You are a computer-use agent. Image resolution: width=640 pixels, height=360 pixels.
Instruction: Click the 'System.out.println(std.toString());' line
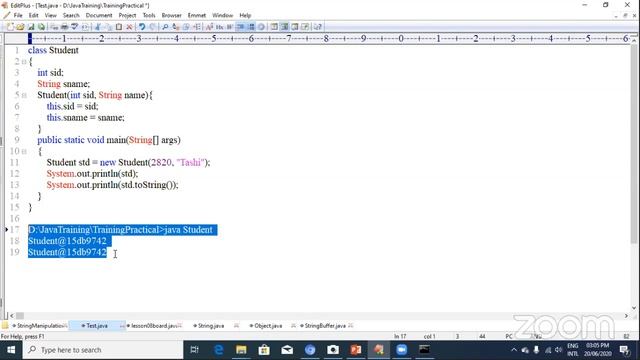112,185
